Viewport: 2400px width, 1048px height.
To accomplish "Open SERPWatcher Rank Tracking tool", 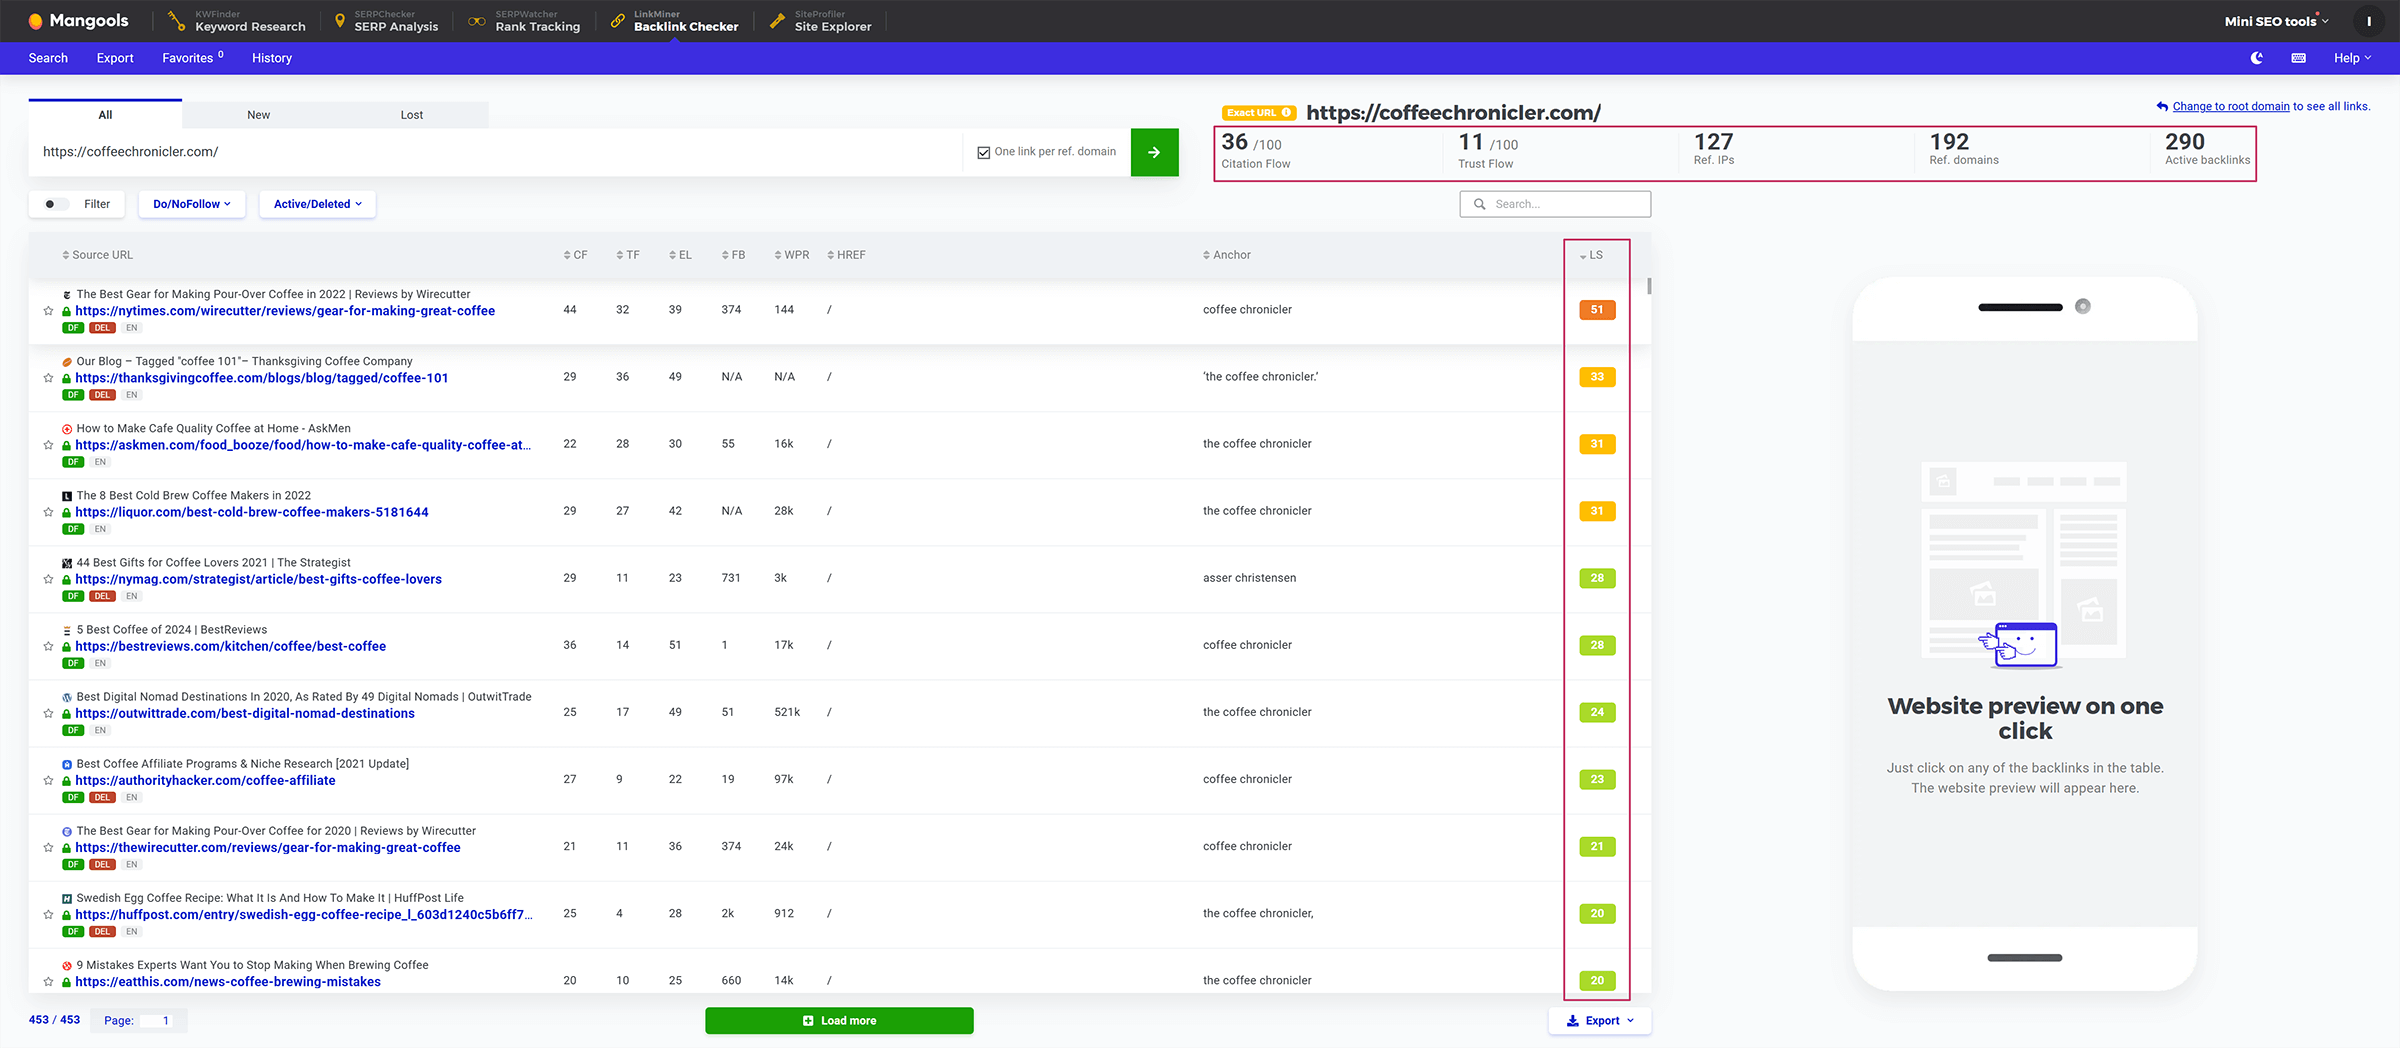I will (525, 21).
